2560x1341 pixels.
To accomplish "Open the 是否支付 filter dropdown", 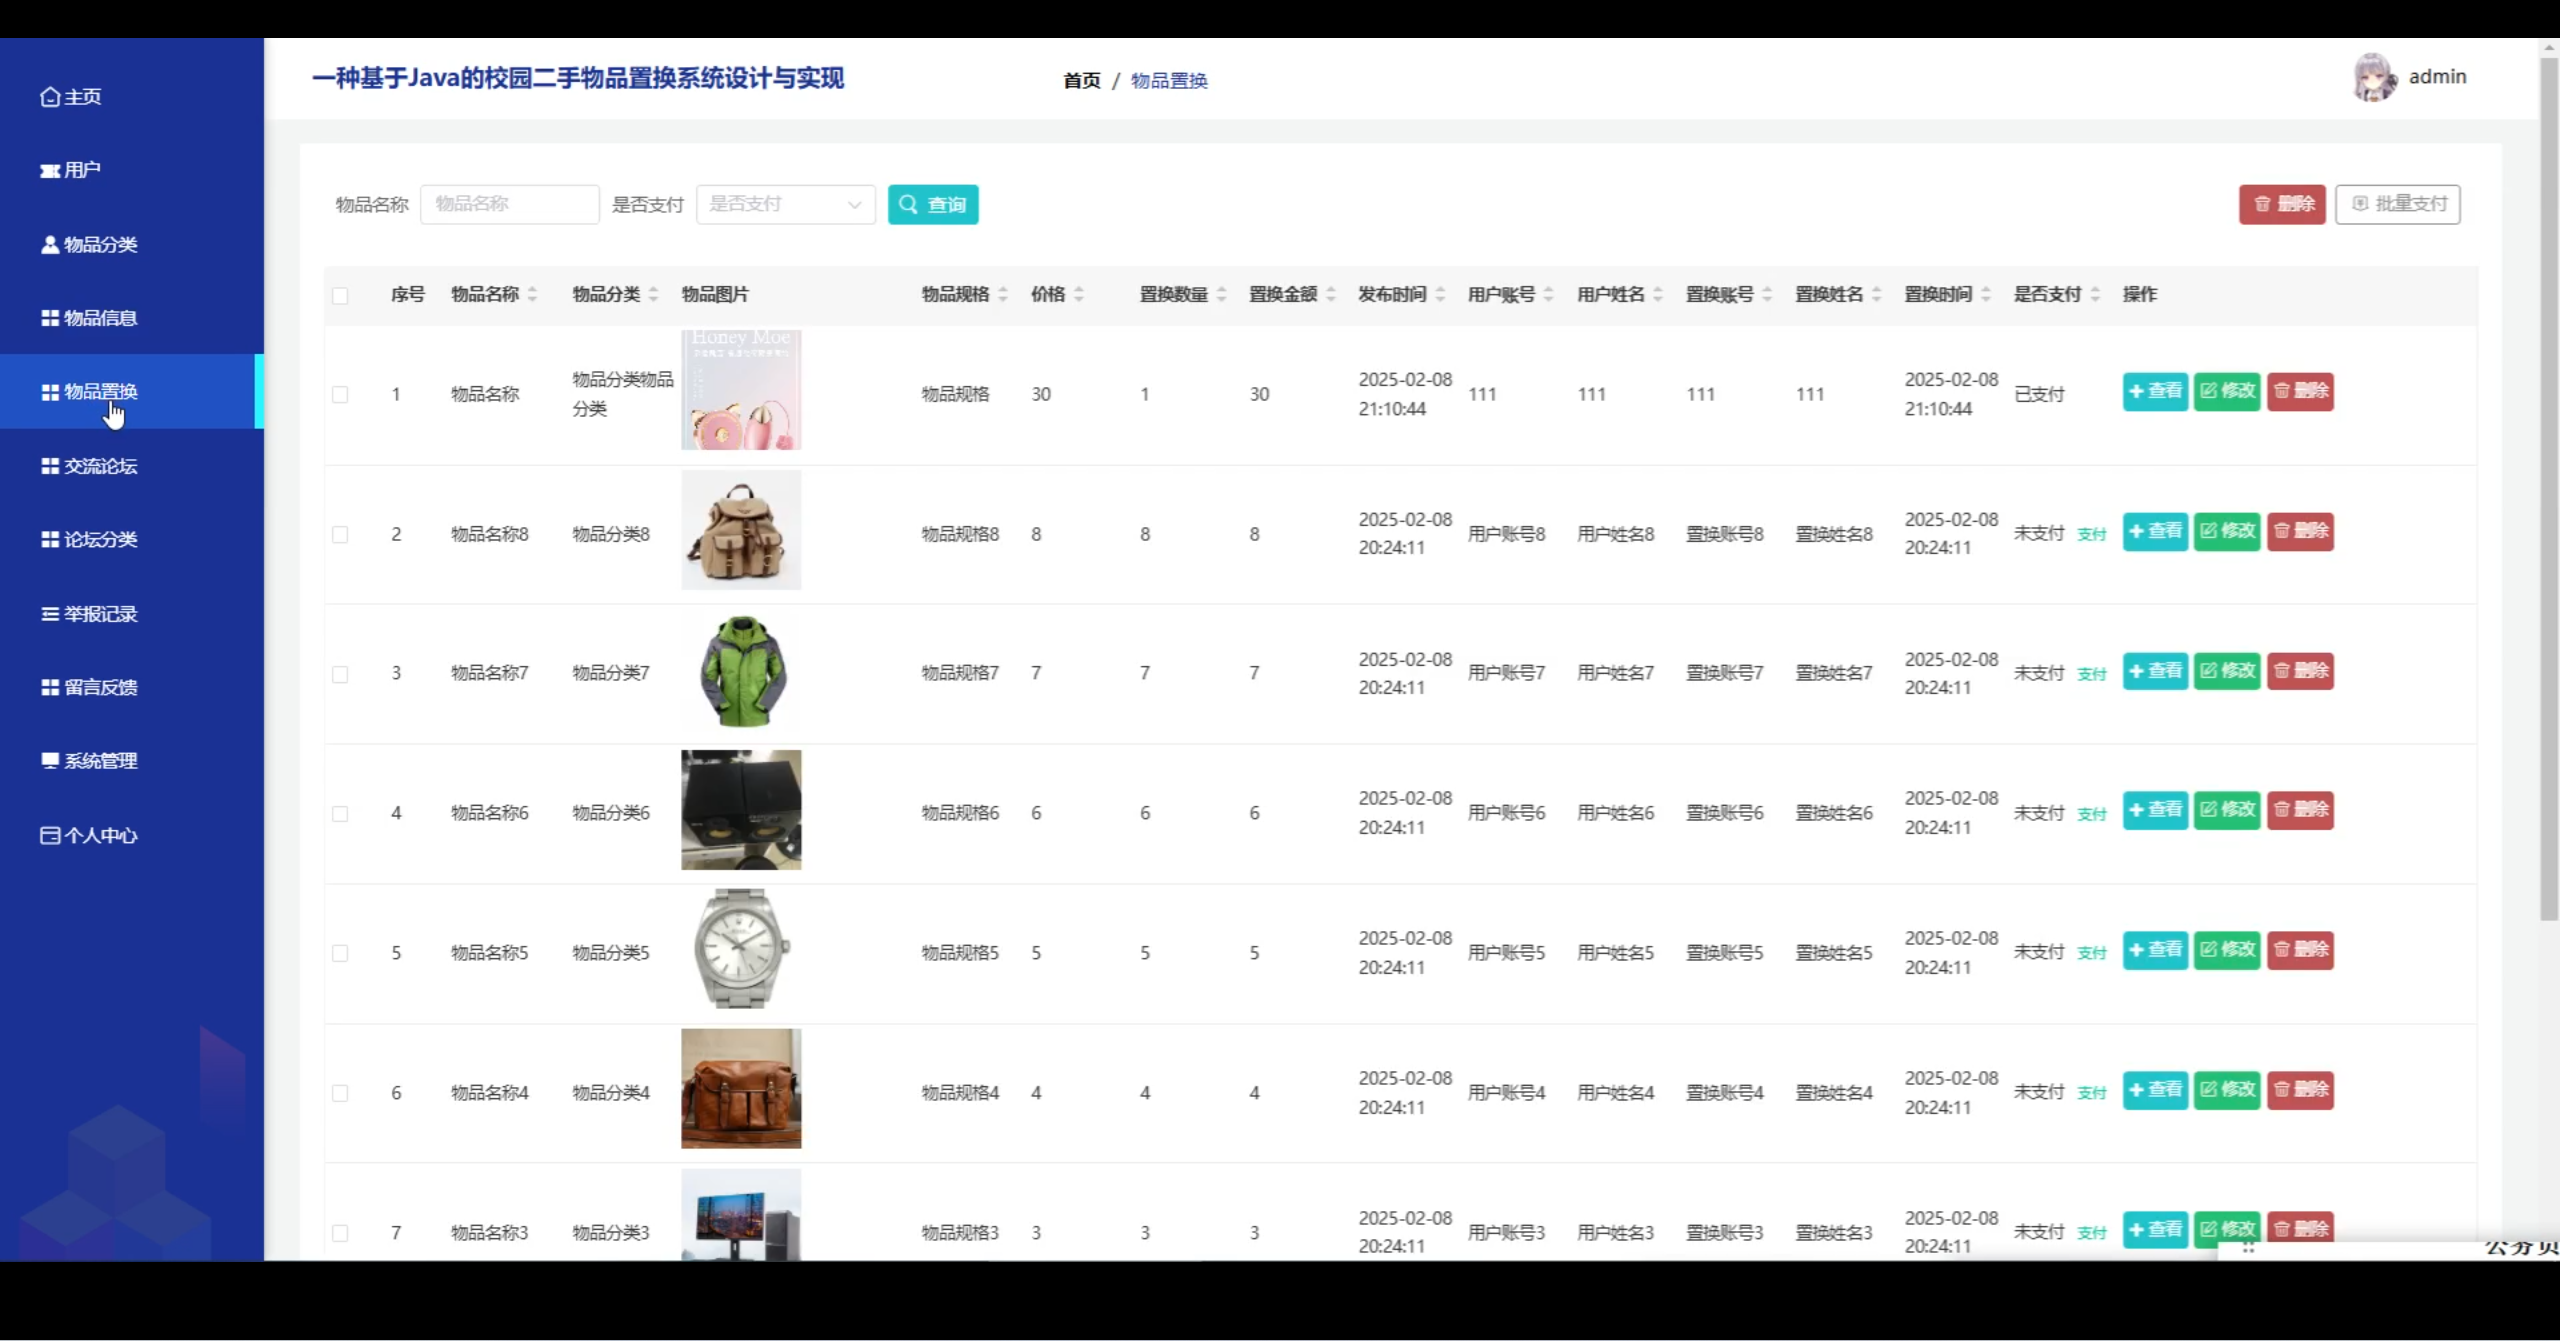I will 785,204.
